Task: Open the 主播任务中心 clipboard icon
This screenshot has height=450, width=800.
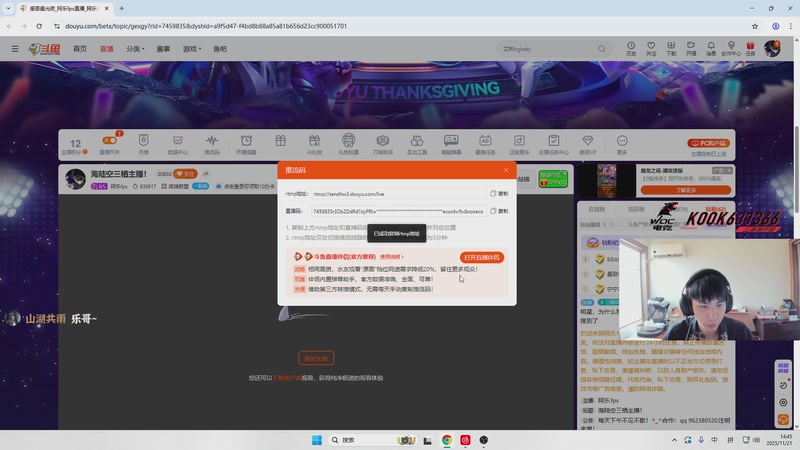Action: click(554, 144)
